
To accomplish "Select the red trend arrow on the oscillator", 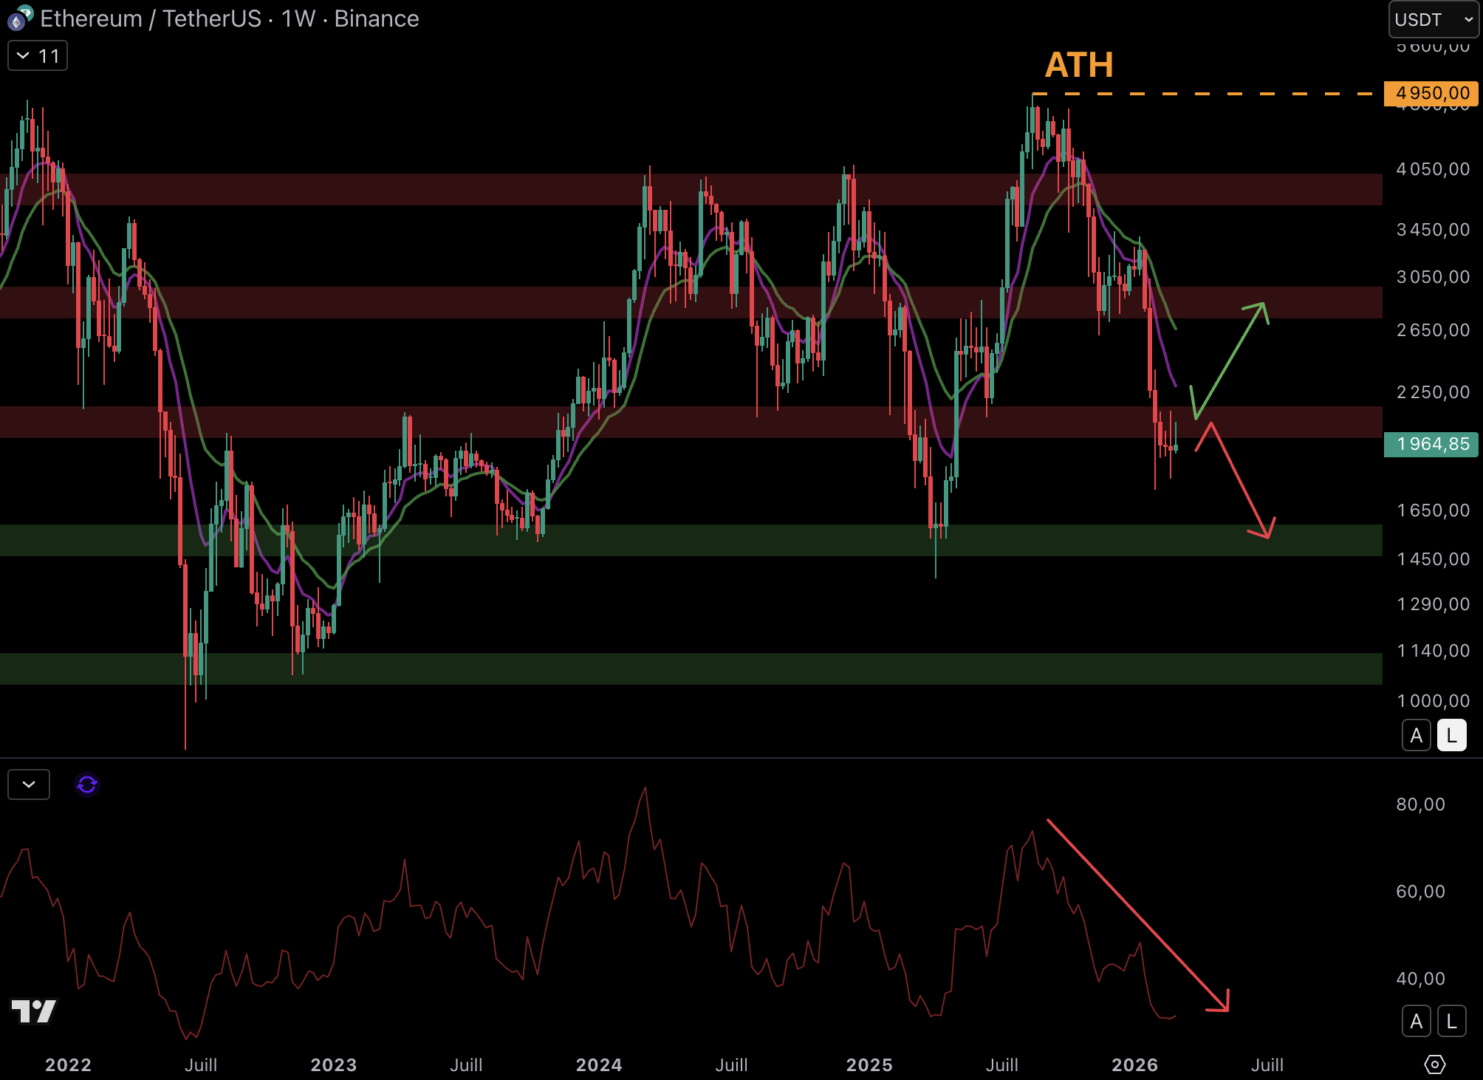I will (x=1137, y=914).
